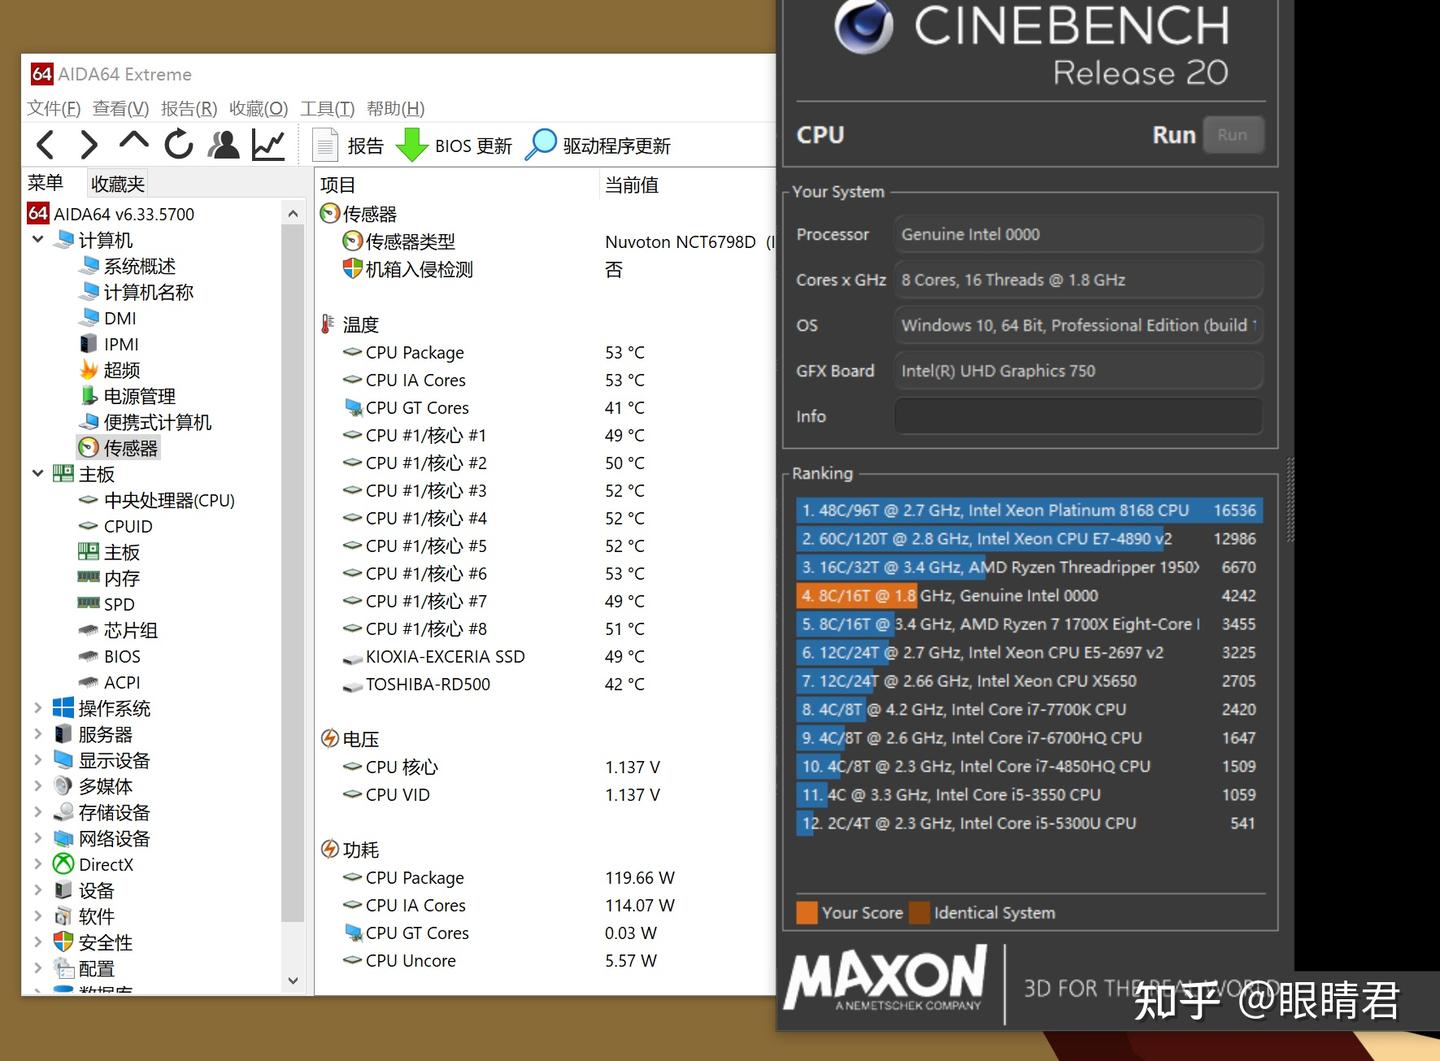Select the 便携式计算机 tree item
Screen dimensions: 1440x1061
(145, 422)
